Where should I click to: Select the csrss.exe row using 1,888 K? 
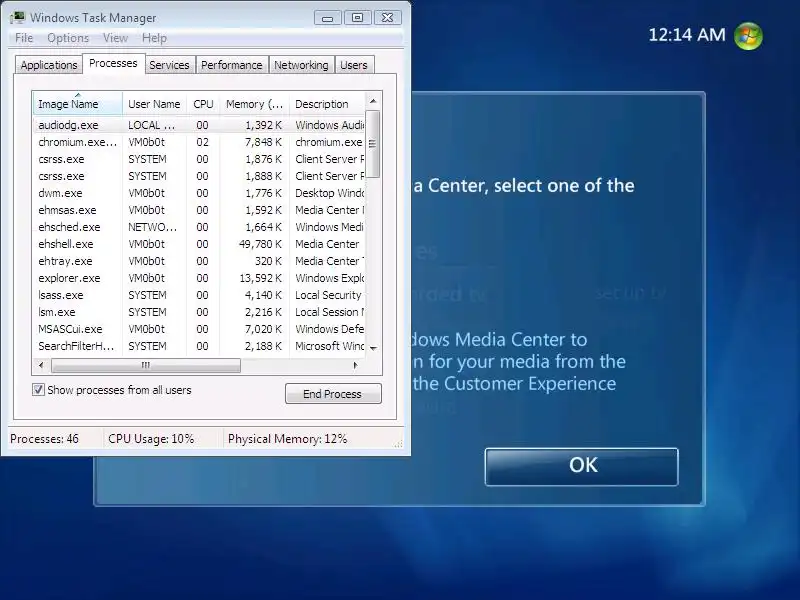click(x=199, y=176)
